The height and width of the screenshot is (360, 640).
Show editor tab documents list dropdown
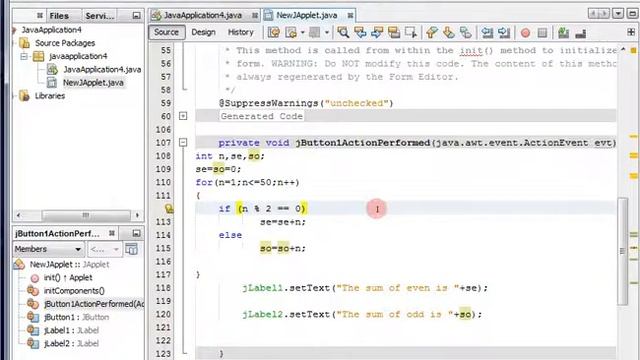618,13
